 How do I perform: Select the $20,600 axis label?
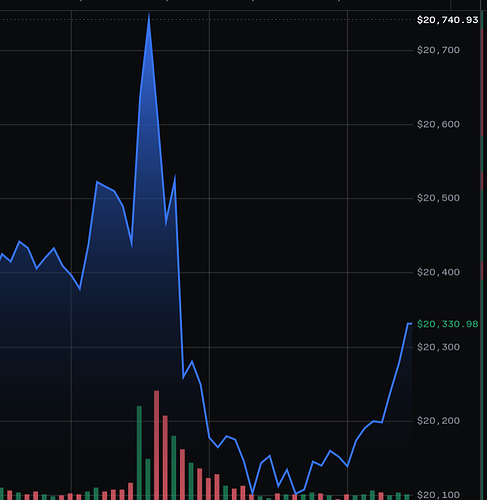(x=438, y=125)
